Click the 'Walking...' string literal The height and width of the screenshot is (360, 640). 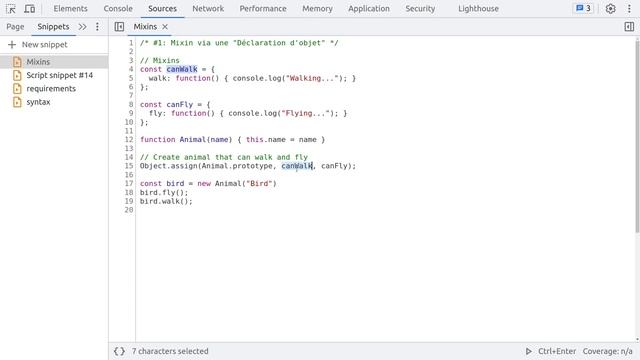pyautogui.click(x=311, y=78)
